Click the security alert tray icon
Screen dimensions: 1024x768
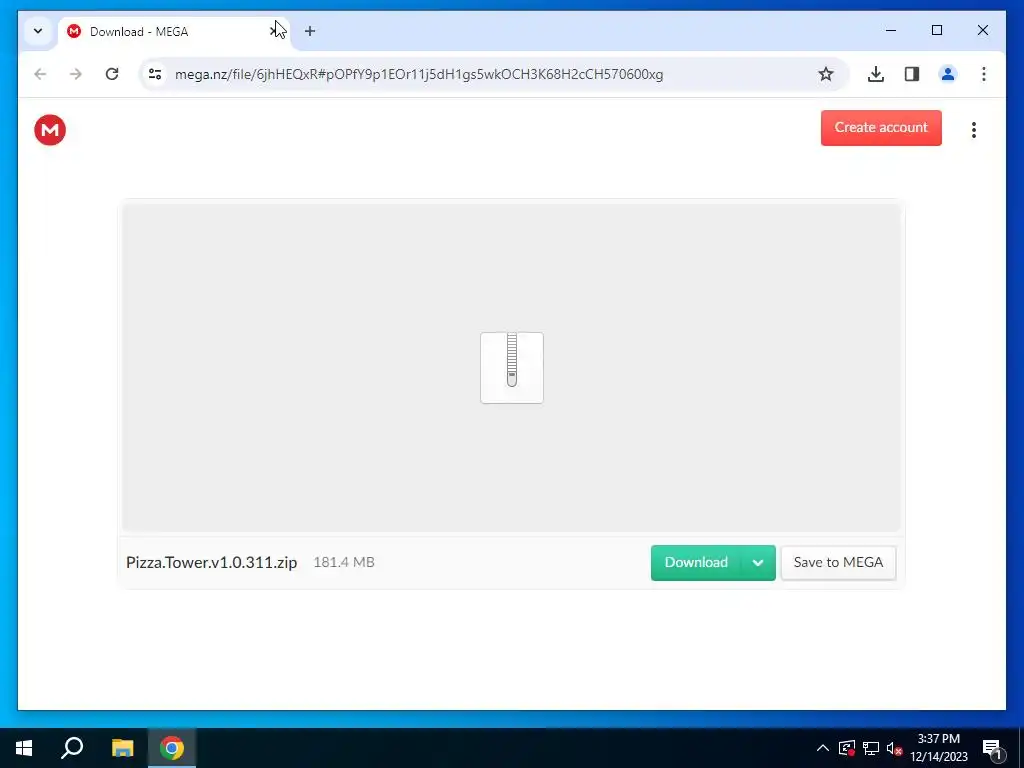pos(847,748)
